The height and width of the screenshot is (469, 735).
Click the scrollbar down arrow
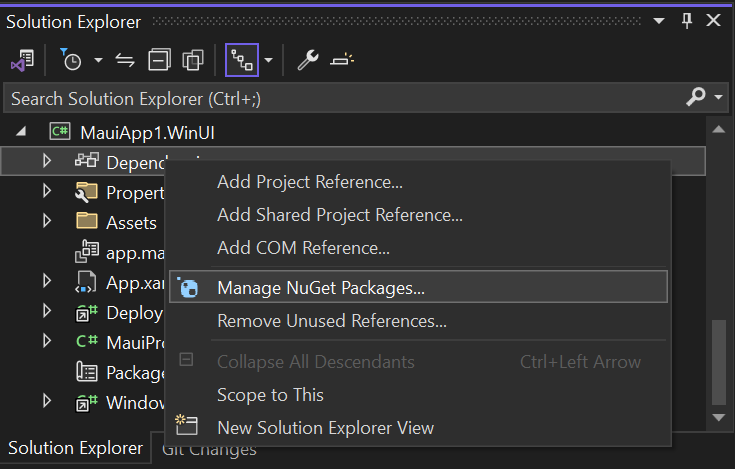(x=719, y=417)
